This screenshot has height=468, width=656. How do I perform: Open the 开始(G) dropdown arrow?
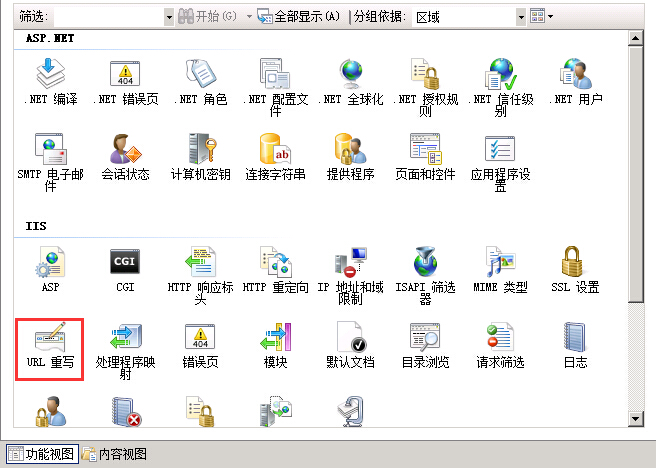point(249,17)
